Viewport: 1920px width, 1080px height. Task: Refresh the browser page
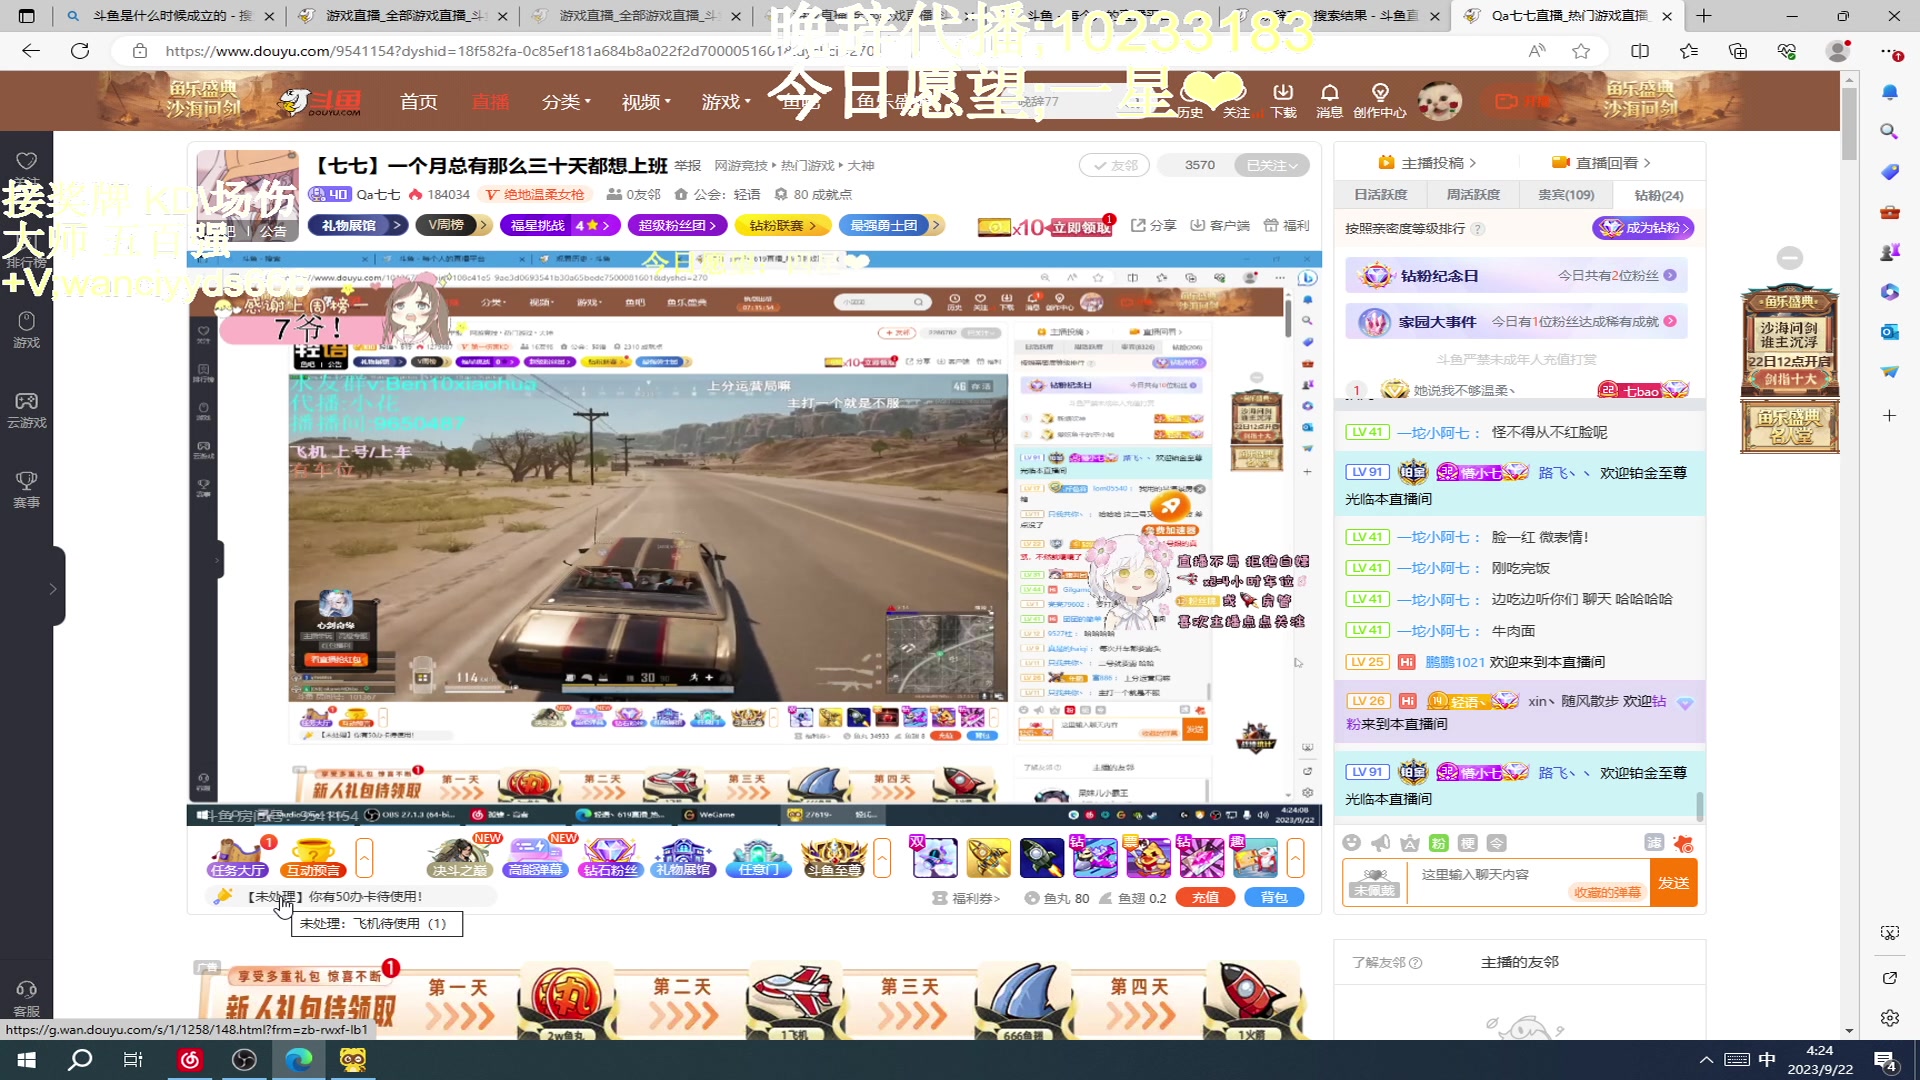[80, 51]
